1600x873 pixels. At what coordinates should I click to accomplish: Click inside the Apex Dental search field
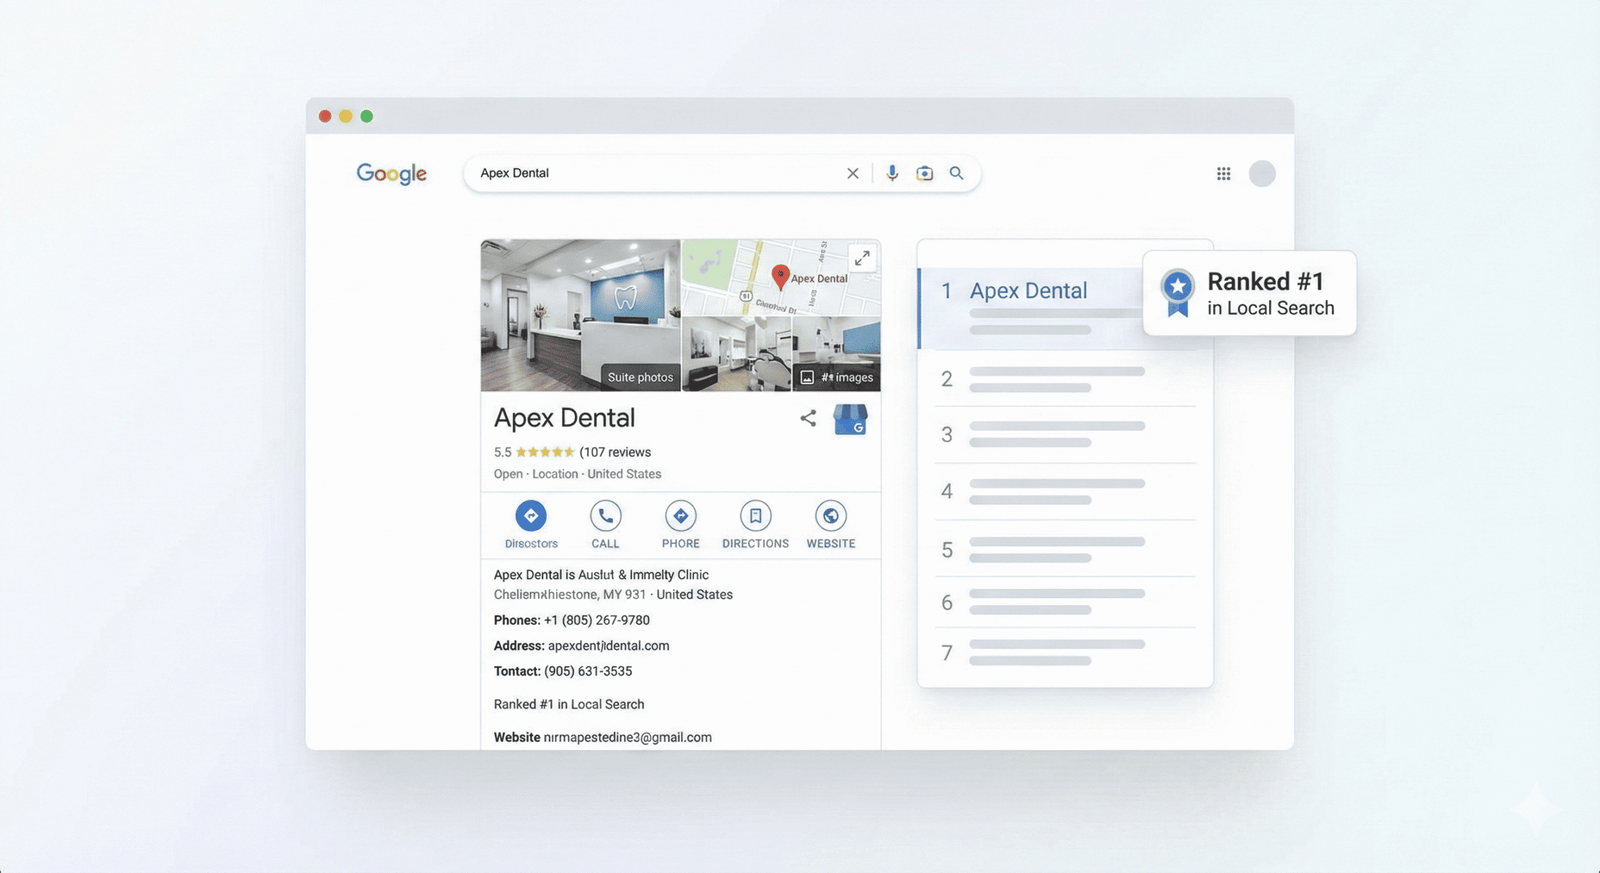point(650,173)
